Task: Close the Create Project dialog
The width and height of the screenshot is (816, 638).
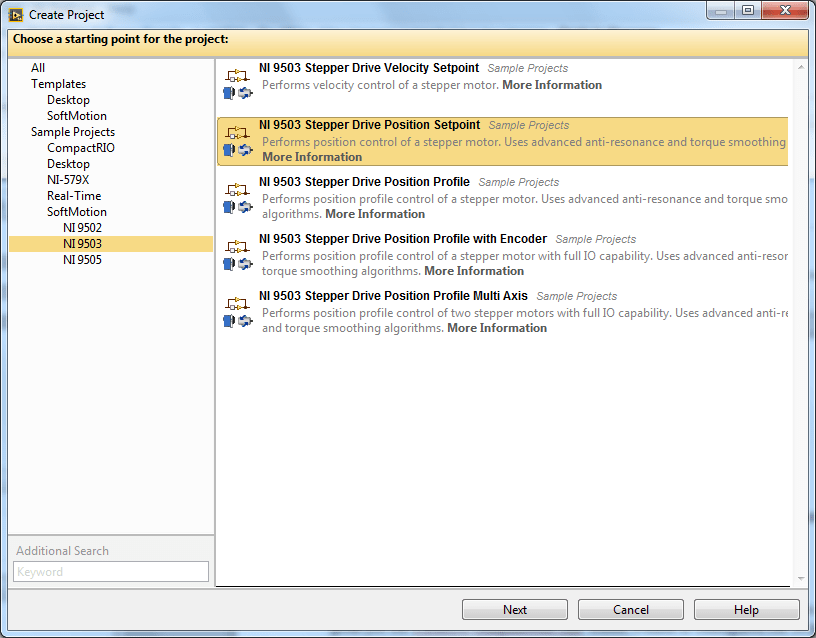Action: click(x=785, y=10)
